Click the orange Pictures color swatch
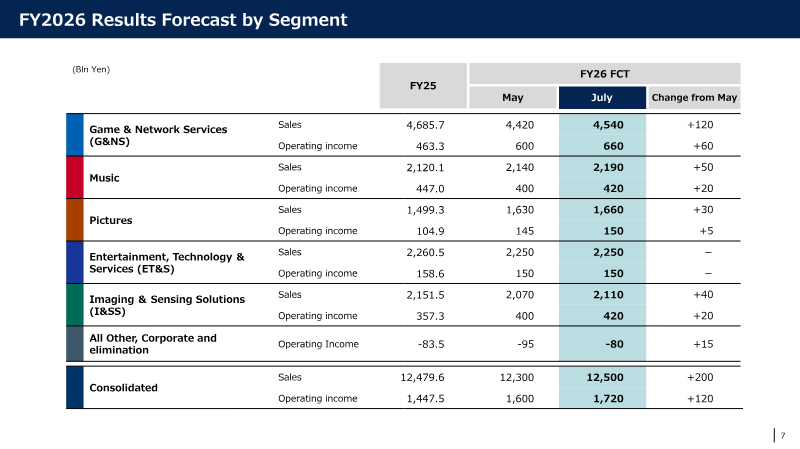This screenshot has height=449, width=800. click(x=74, y=220)
